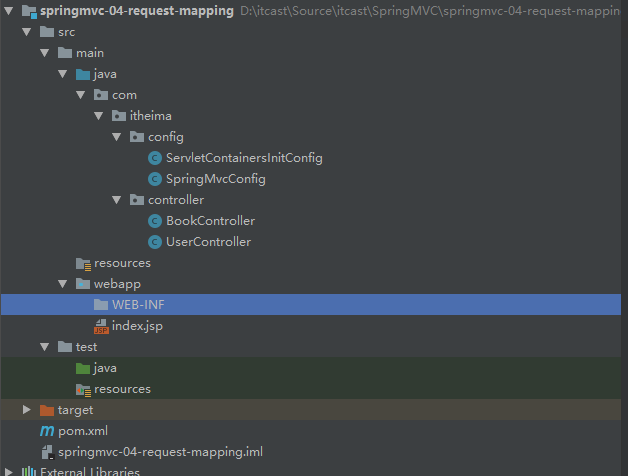Collapse the src folder
This screenshot has width=628, height=476.
pos(27,32)
